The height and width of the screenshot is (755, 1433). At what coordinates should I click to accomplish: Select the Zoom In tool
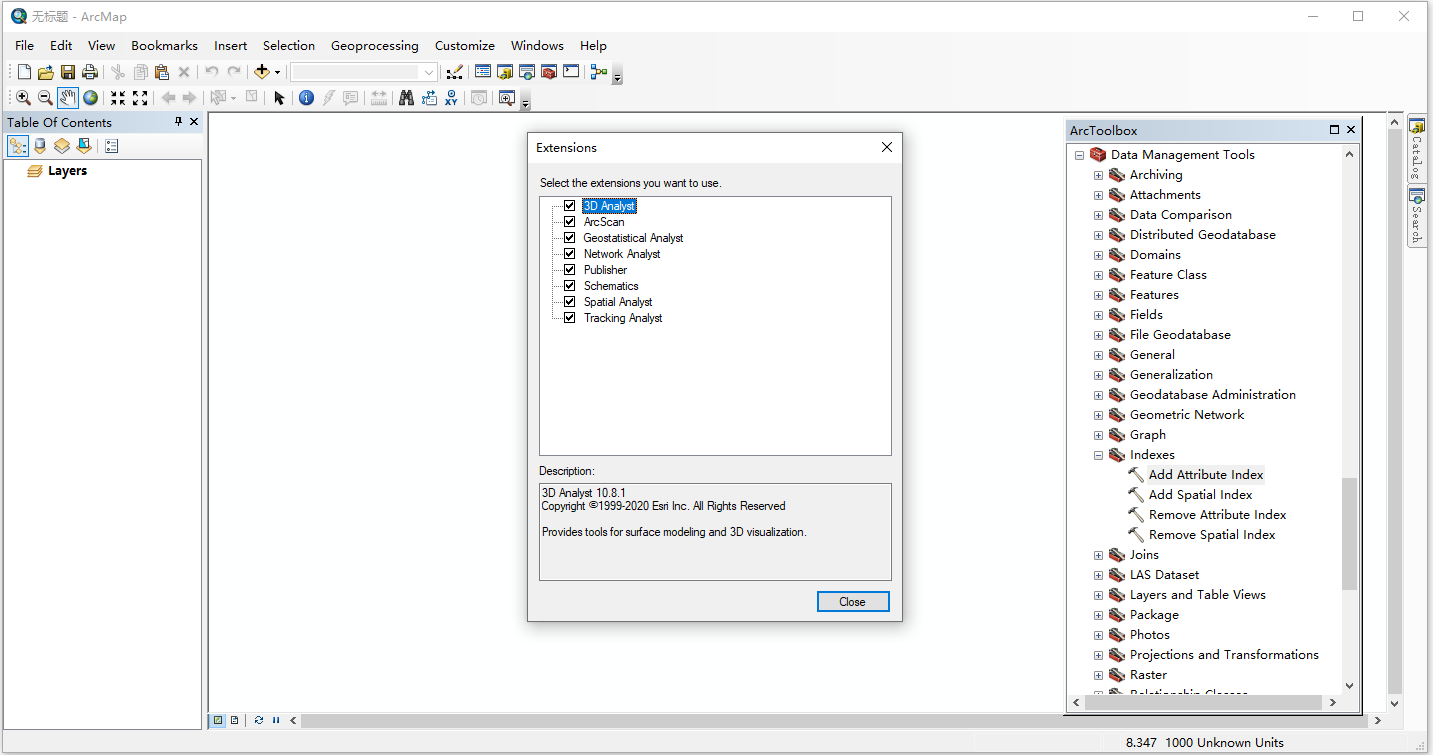23,98
